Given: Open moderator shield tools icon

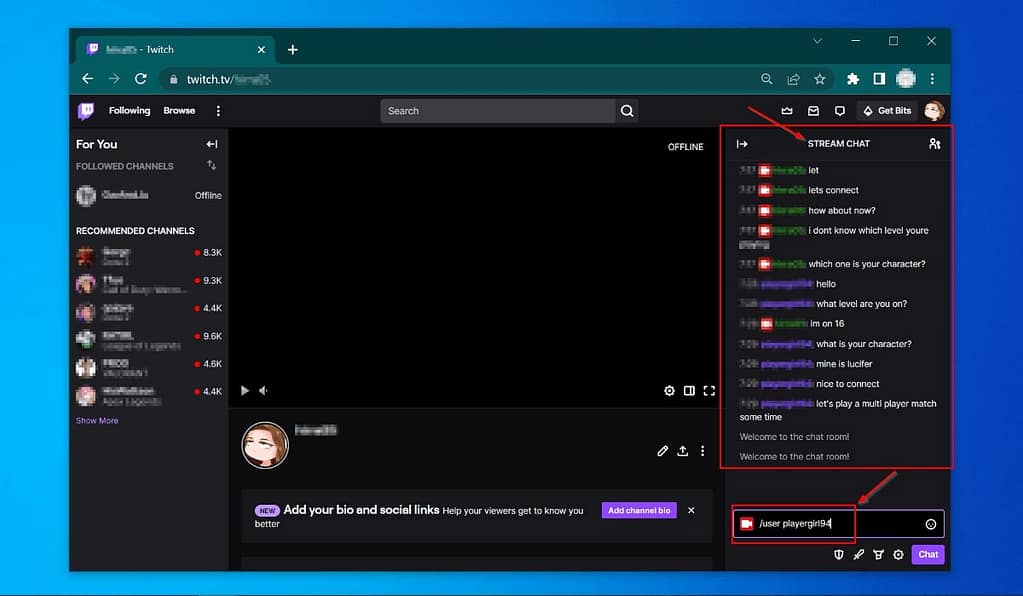Looking at the screenshot, I should click(x=839, y=555).
